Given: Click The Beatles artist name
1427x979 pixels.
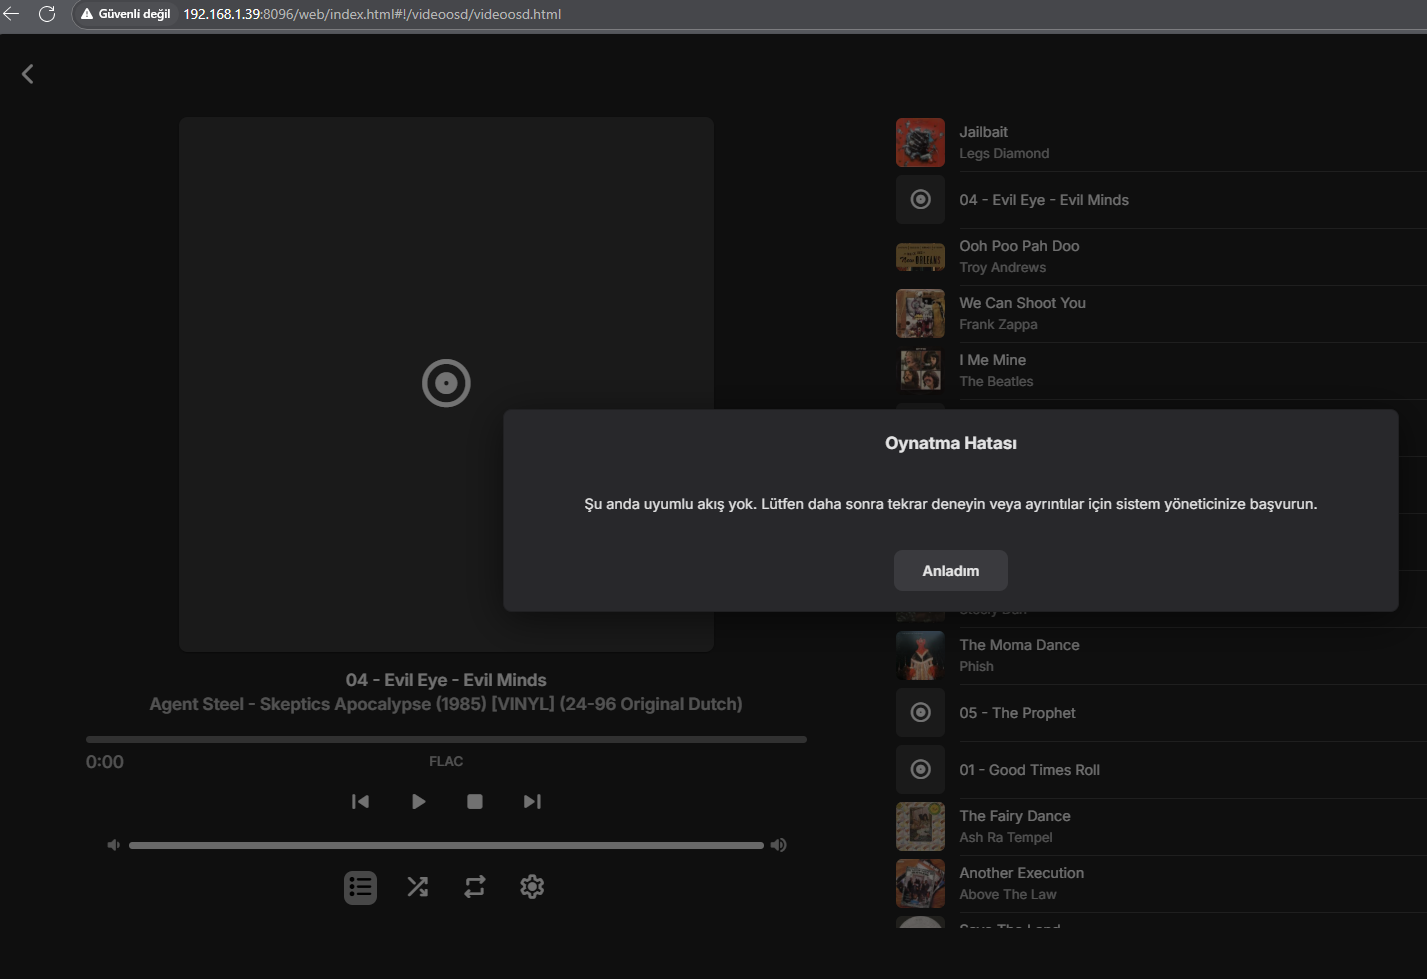Looking at the screenshot, I should click(x=996, y=382).
